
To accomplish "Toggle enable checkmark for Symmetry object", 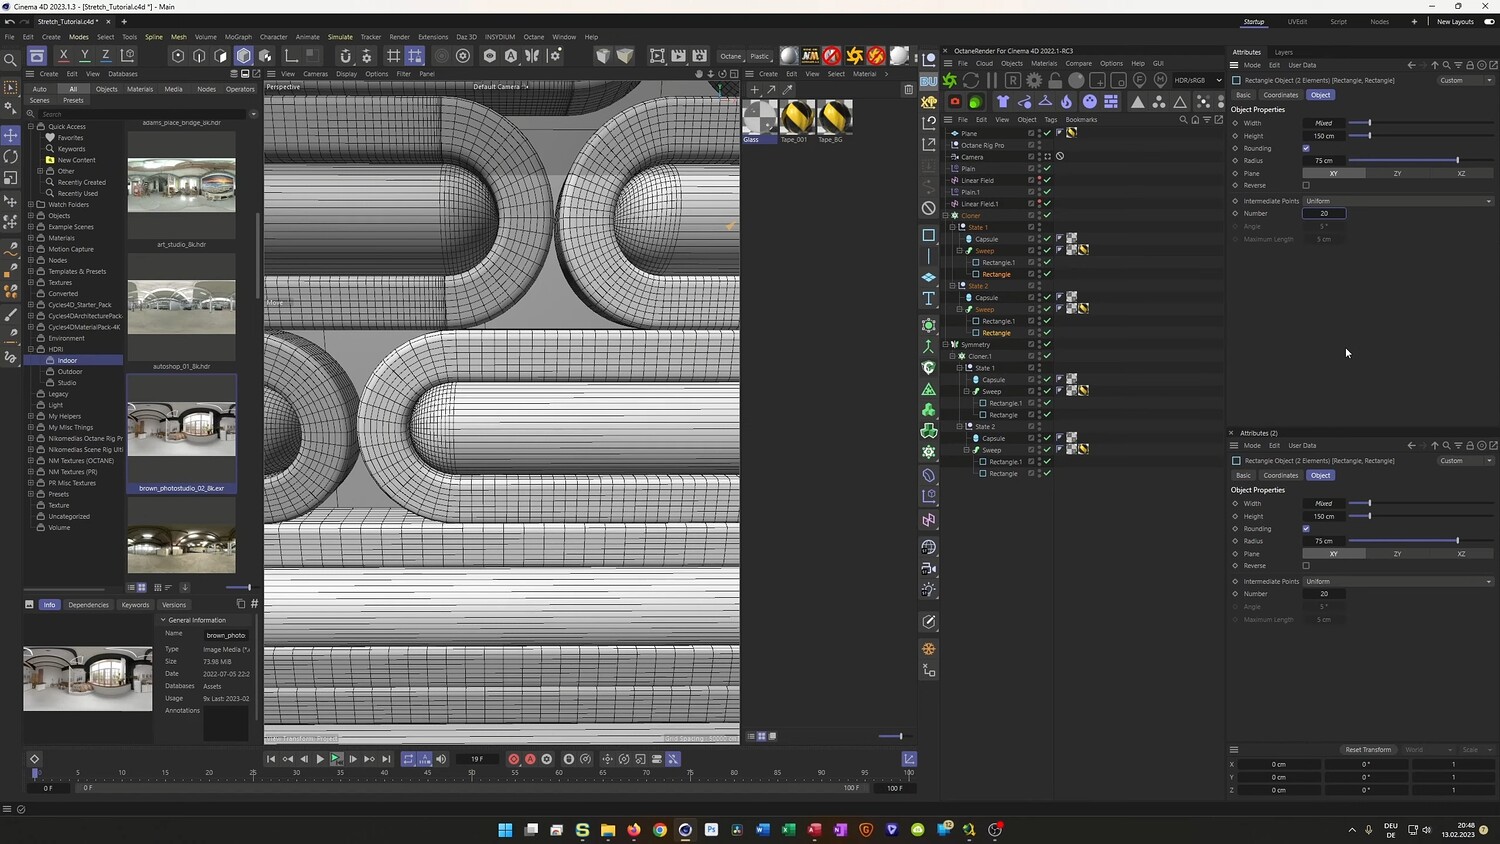I will (x=1047, y=344).
